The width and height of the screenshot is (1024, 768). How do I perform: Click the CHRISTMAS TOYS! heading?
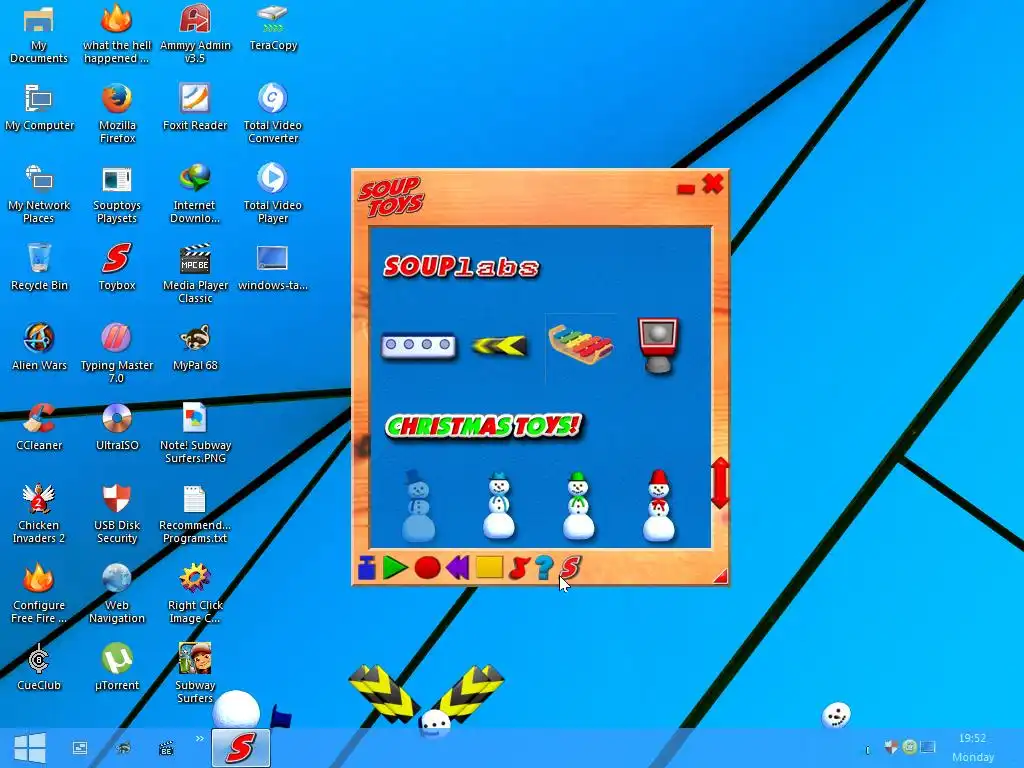483,426
